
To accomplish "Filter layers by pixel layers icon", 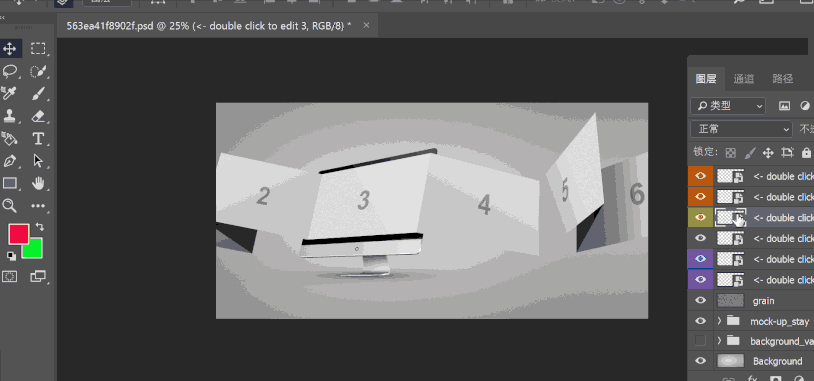I will (x=784, y=106).
